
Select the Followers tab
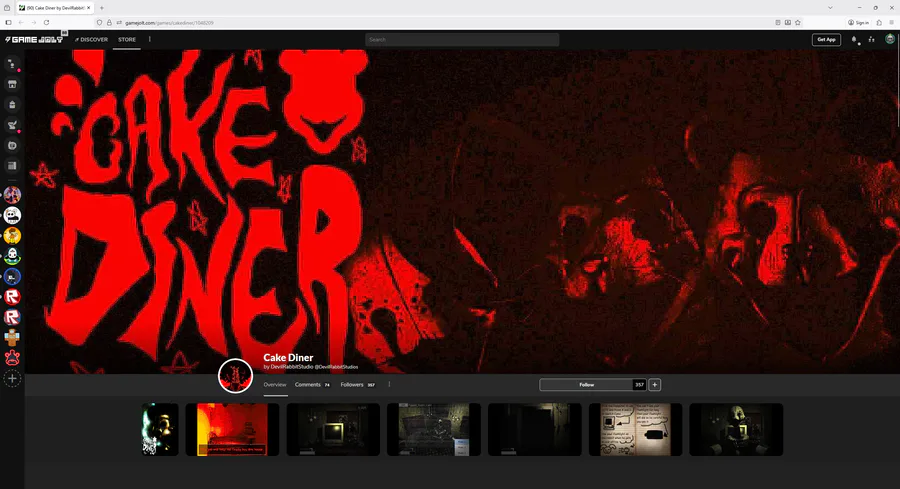[x=358, y=385]
